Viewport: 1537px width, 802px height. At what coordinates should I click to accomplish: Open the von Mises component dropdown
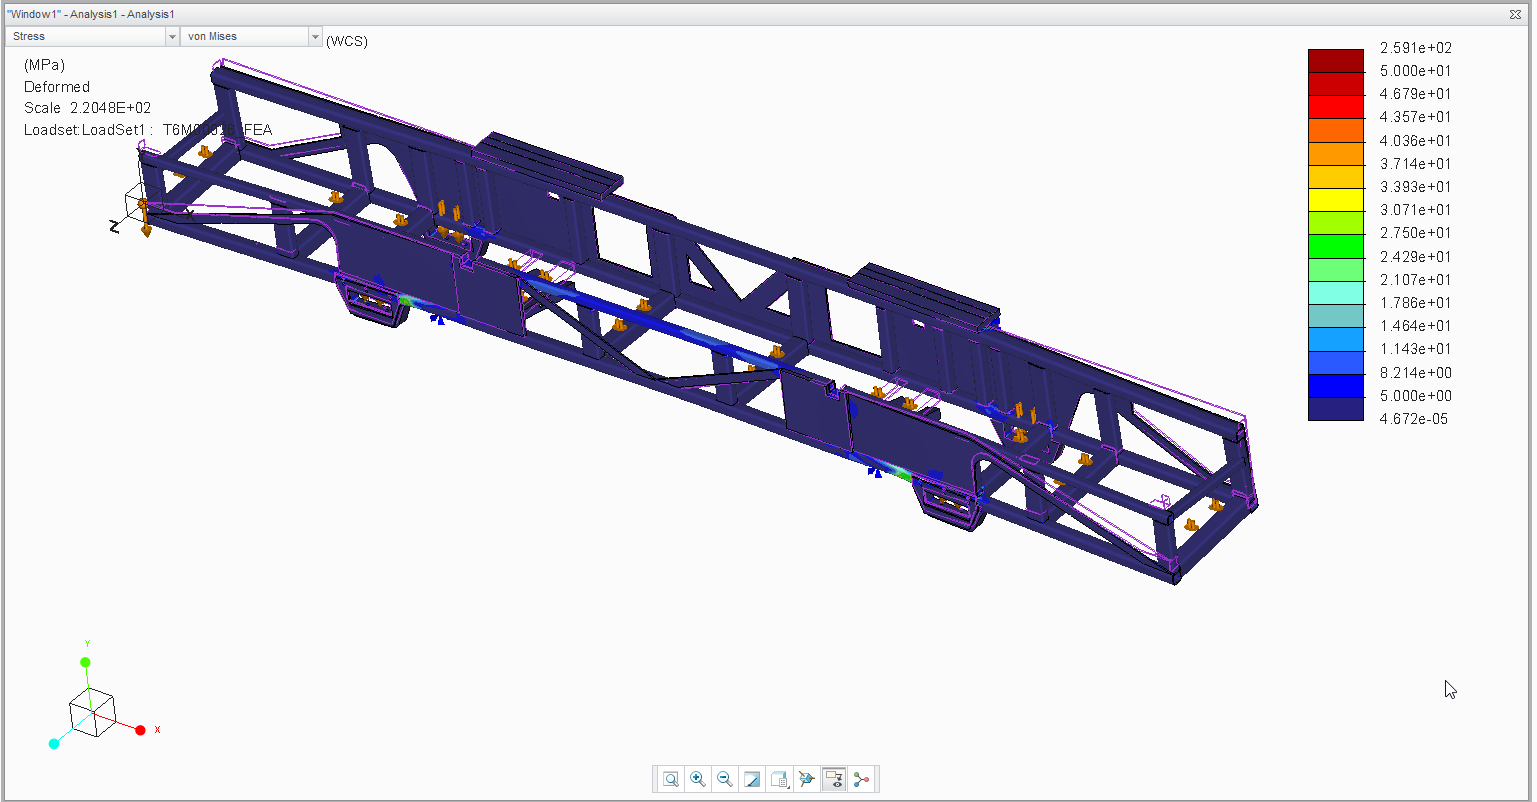click(x=314, y=35)
